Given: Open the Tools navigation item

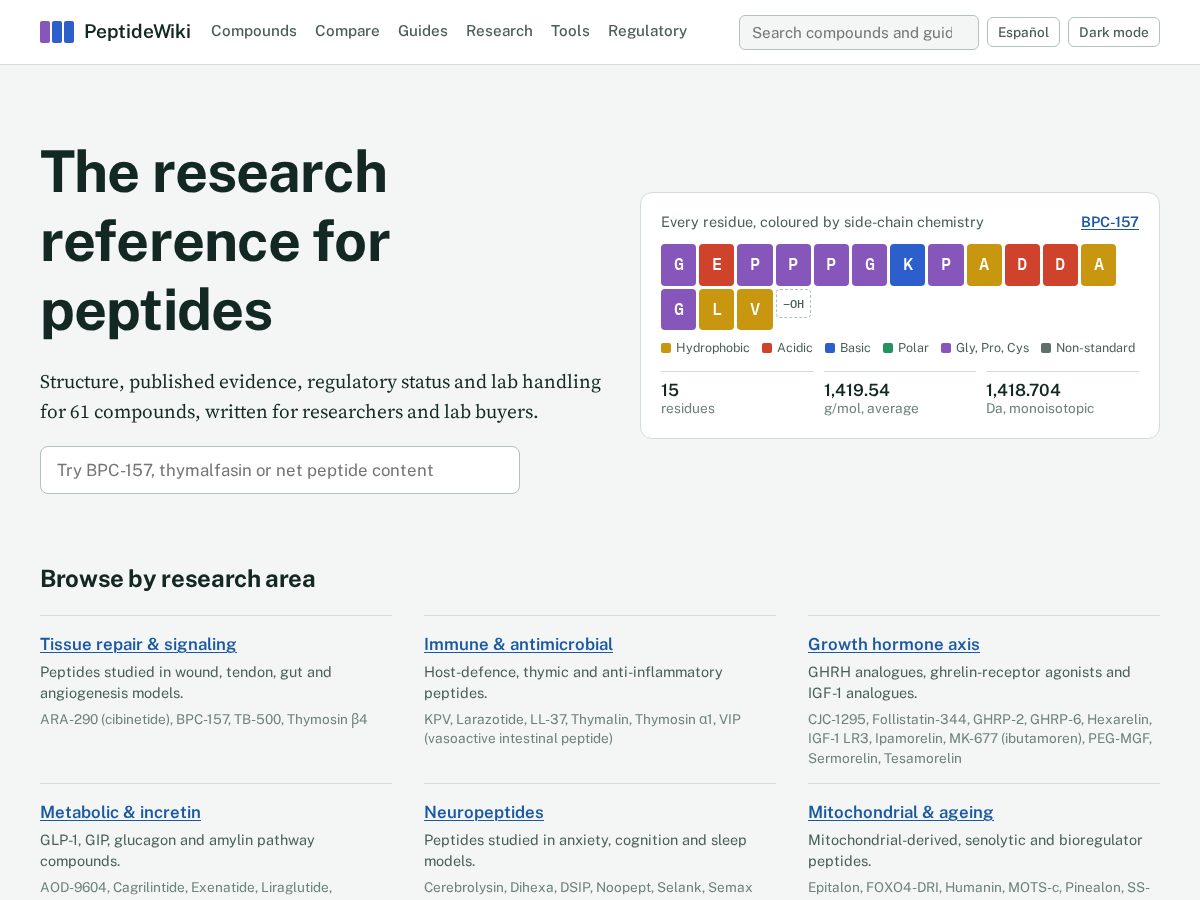Looking at the screenshot, I should click(x=570, y=31).
